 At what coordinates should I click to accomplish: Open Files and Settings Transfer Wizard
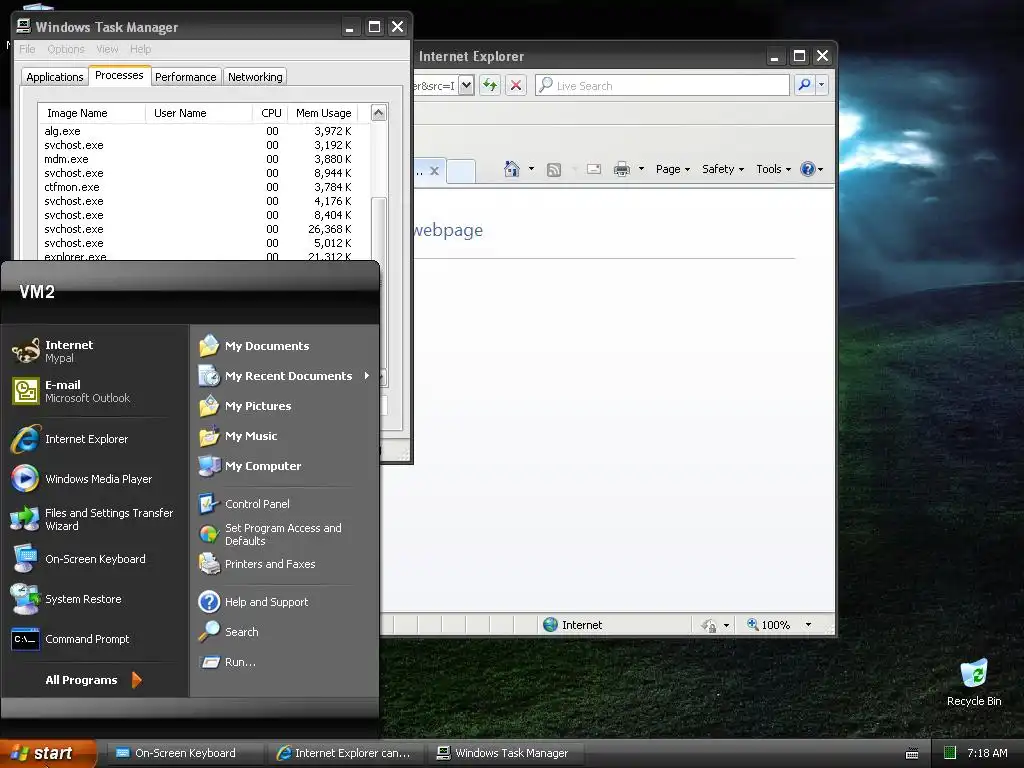pos(93,519)
